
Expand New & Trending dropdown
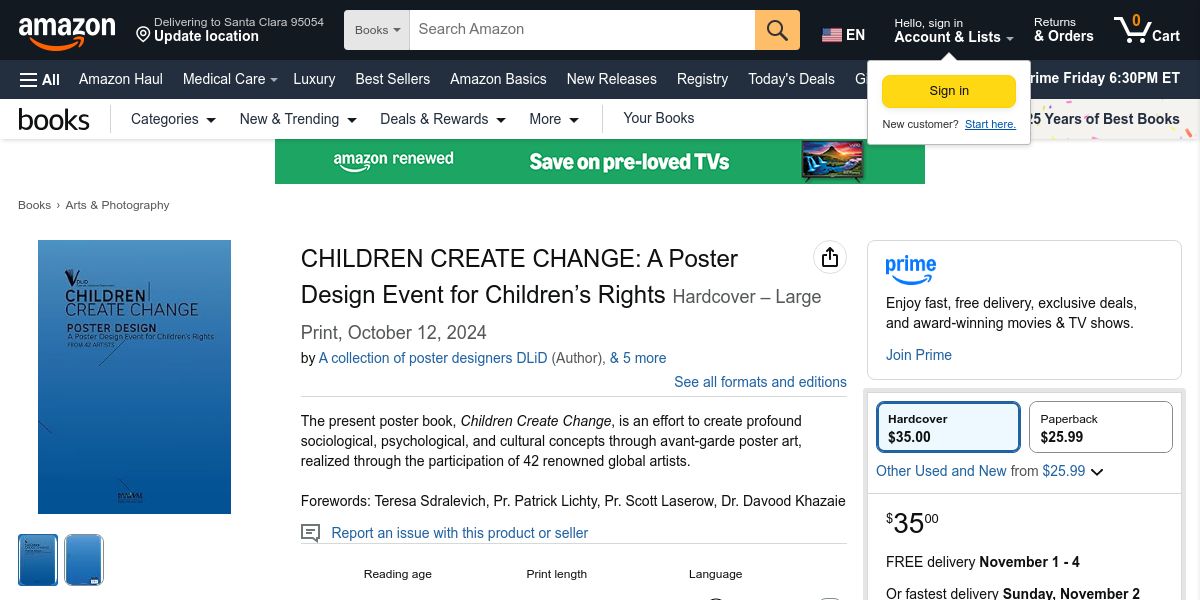click(x=298, y=119)
